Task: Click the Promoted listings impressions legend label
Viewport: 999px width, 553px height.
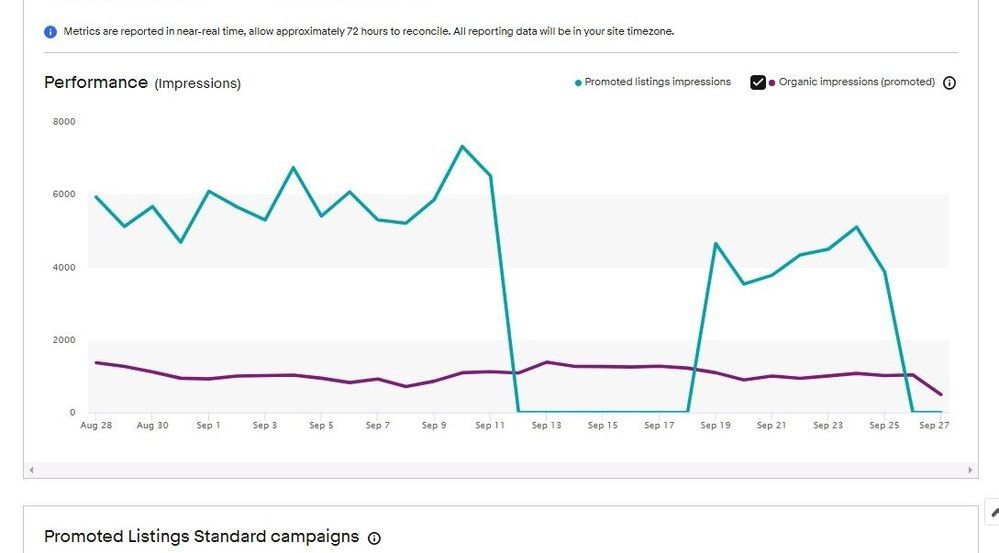Action: click(657, 82)
